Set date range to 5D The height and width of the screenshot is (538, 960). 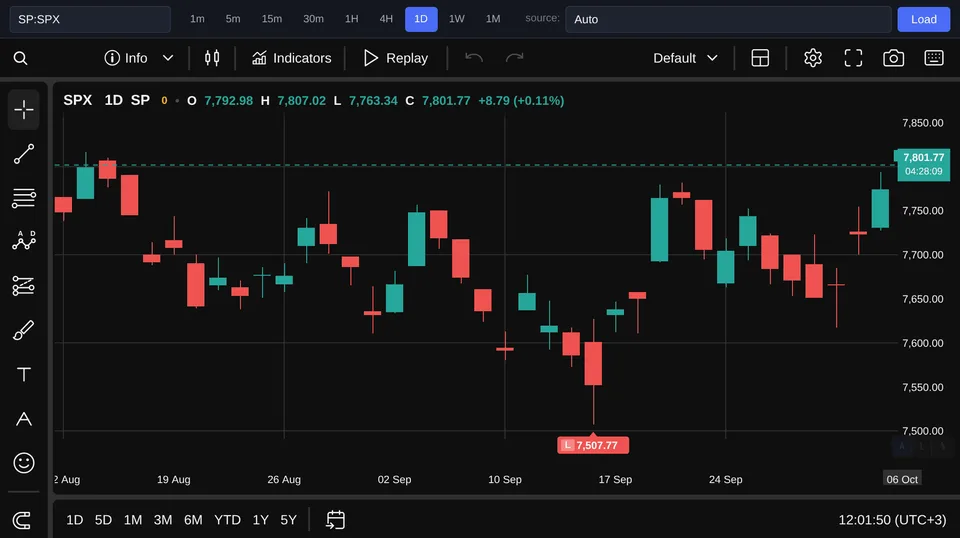pyautogui.click(x=103, y=520)
